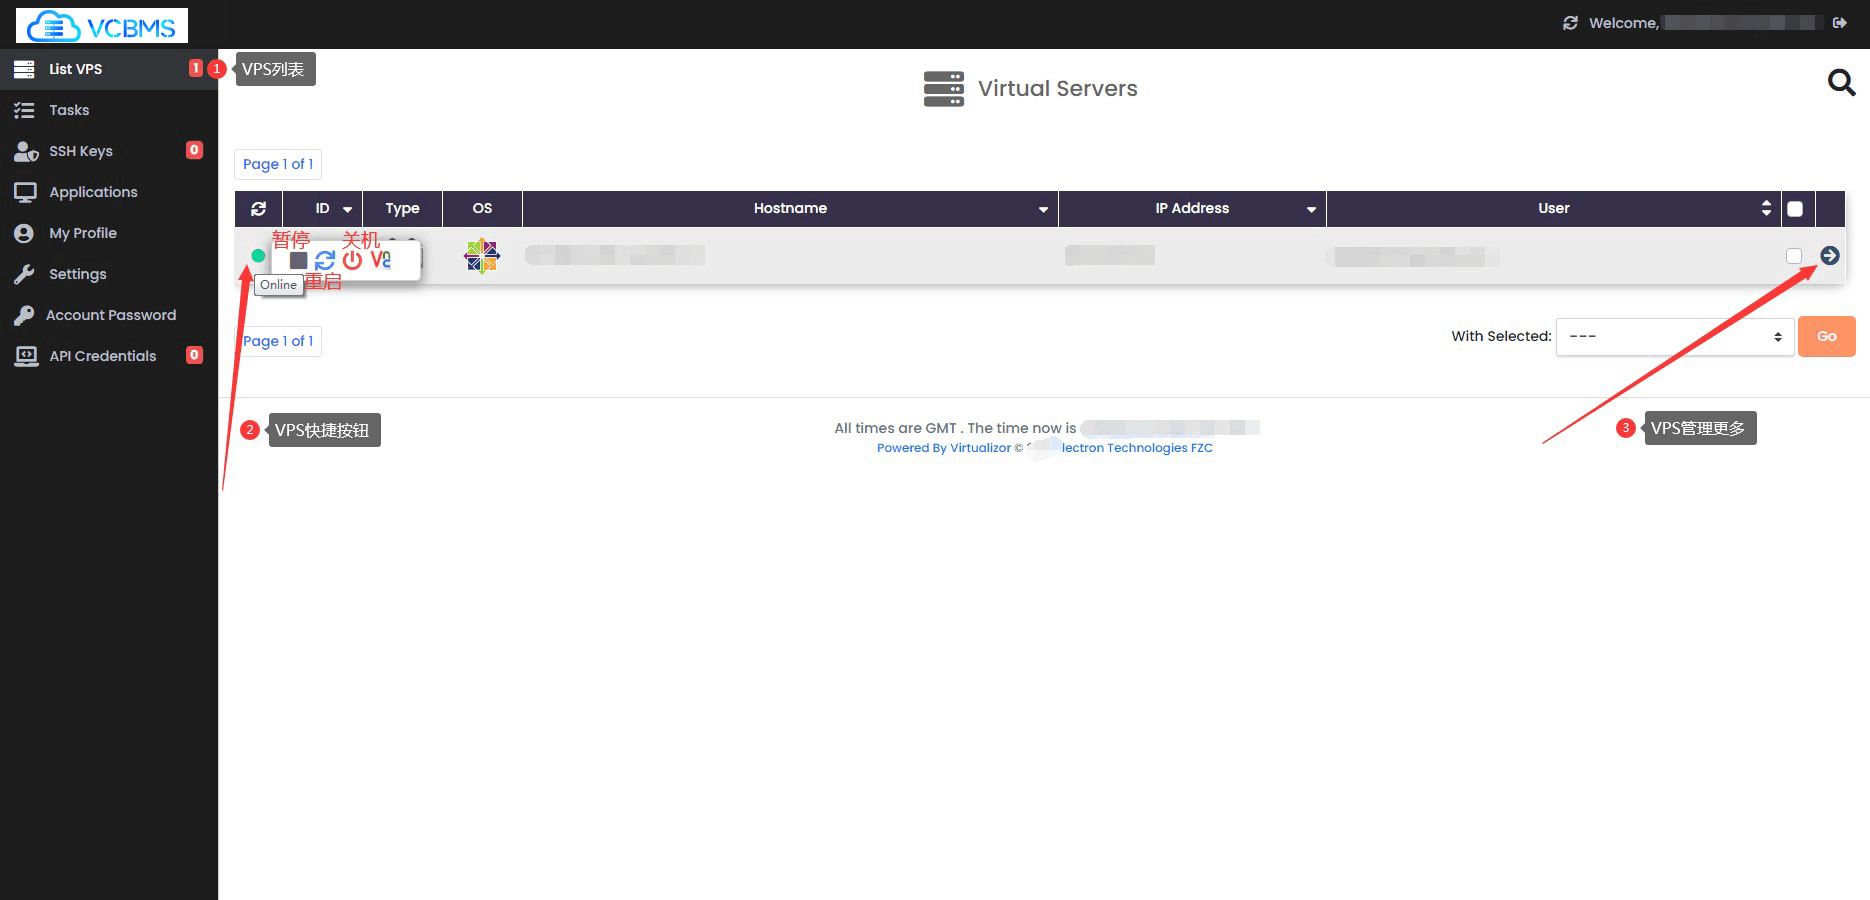Open the With Selected dropdown

coord(1675,337)
